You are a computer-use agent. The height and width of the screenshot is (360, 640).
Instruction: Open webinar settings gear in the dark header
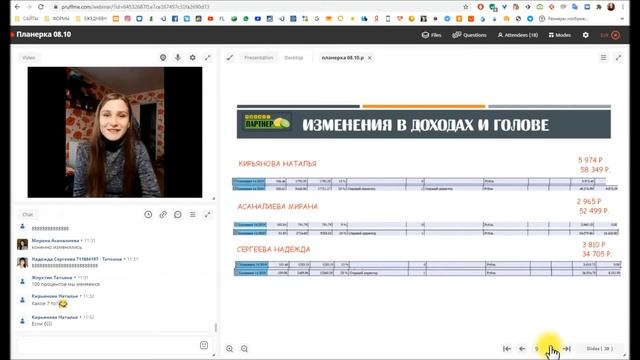click(x=586, y=35)
